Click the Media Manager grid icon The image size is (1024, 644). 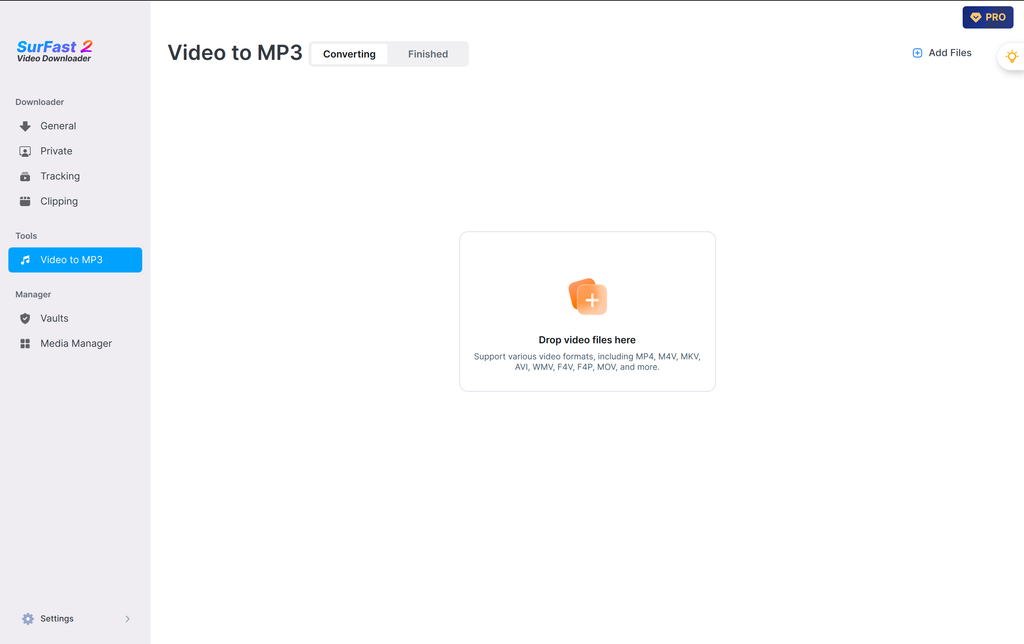tap(25, 344)
